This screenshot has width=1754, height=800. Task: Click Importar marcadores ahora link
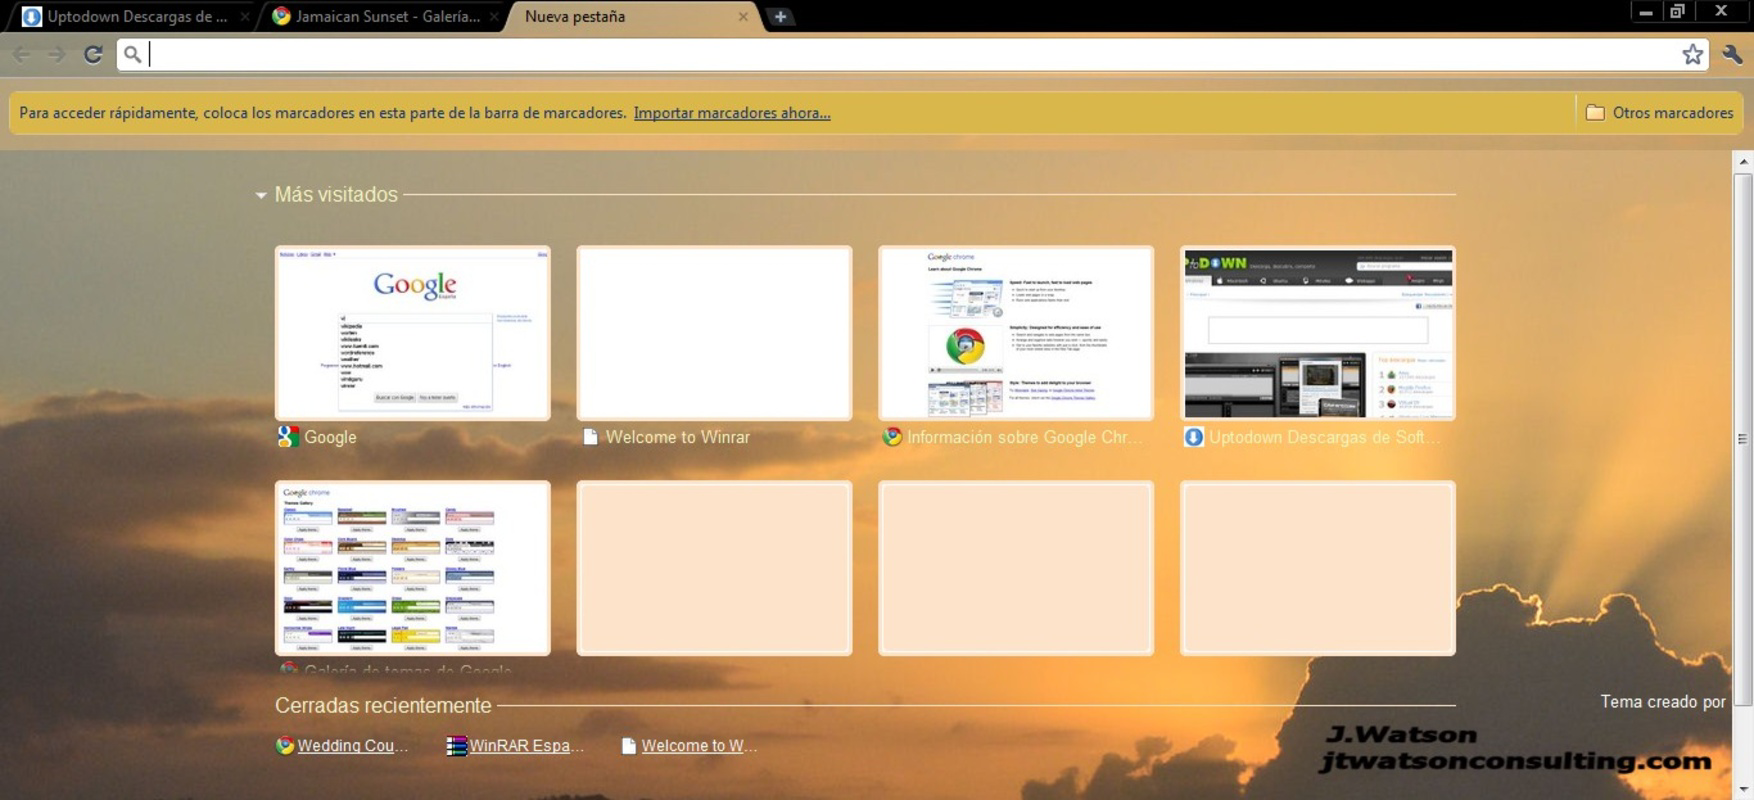click(x=732, y=113)
